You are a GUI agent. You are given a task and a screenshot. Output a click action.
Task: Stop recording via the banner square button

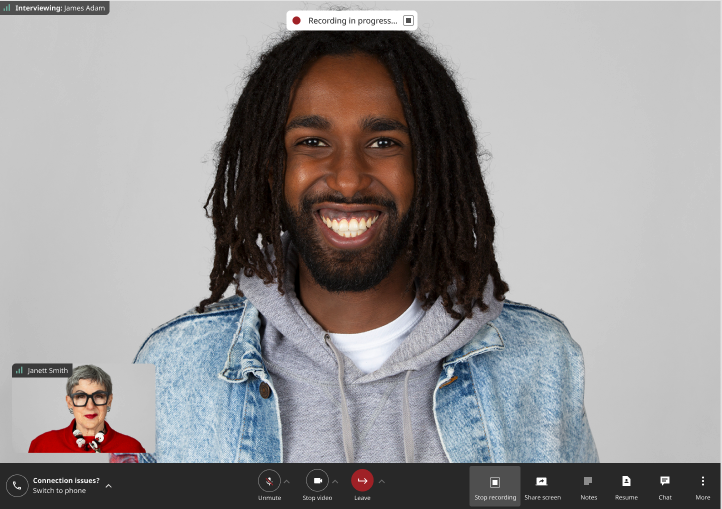(x=408, y=20)
